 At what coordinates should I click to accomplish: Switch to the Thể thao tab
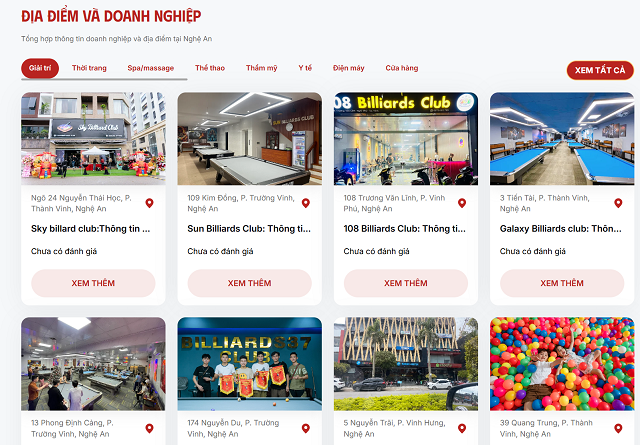point(210,68)
